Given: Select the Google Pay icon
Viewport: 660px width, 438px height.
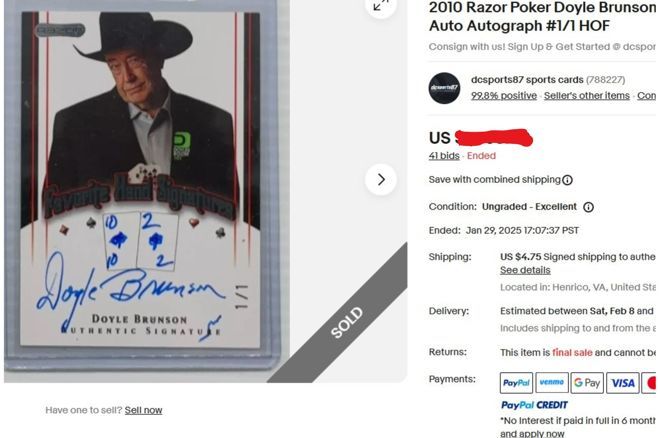Looking at the screenshot, I should point(587,383).
